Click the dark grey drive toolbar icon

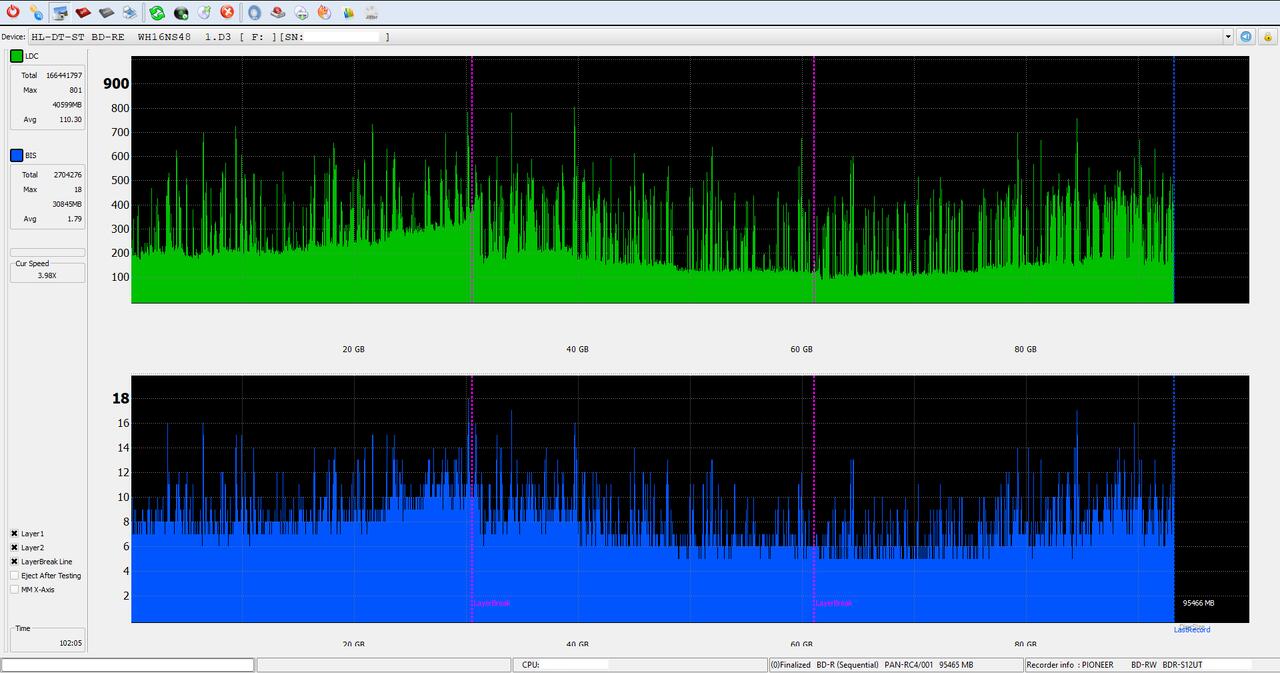(107, 13)
